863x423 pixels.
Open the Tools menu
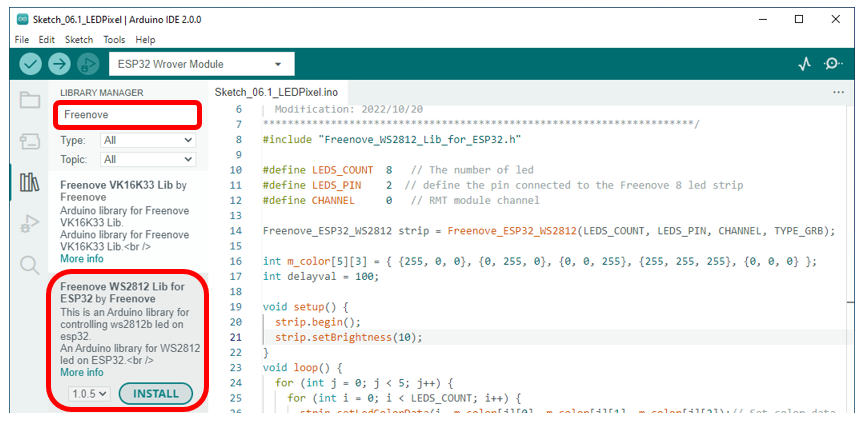(x=114, y=40)
